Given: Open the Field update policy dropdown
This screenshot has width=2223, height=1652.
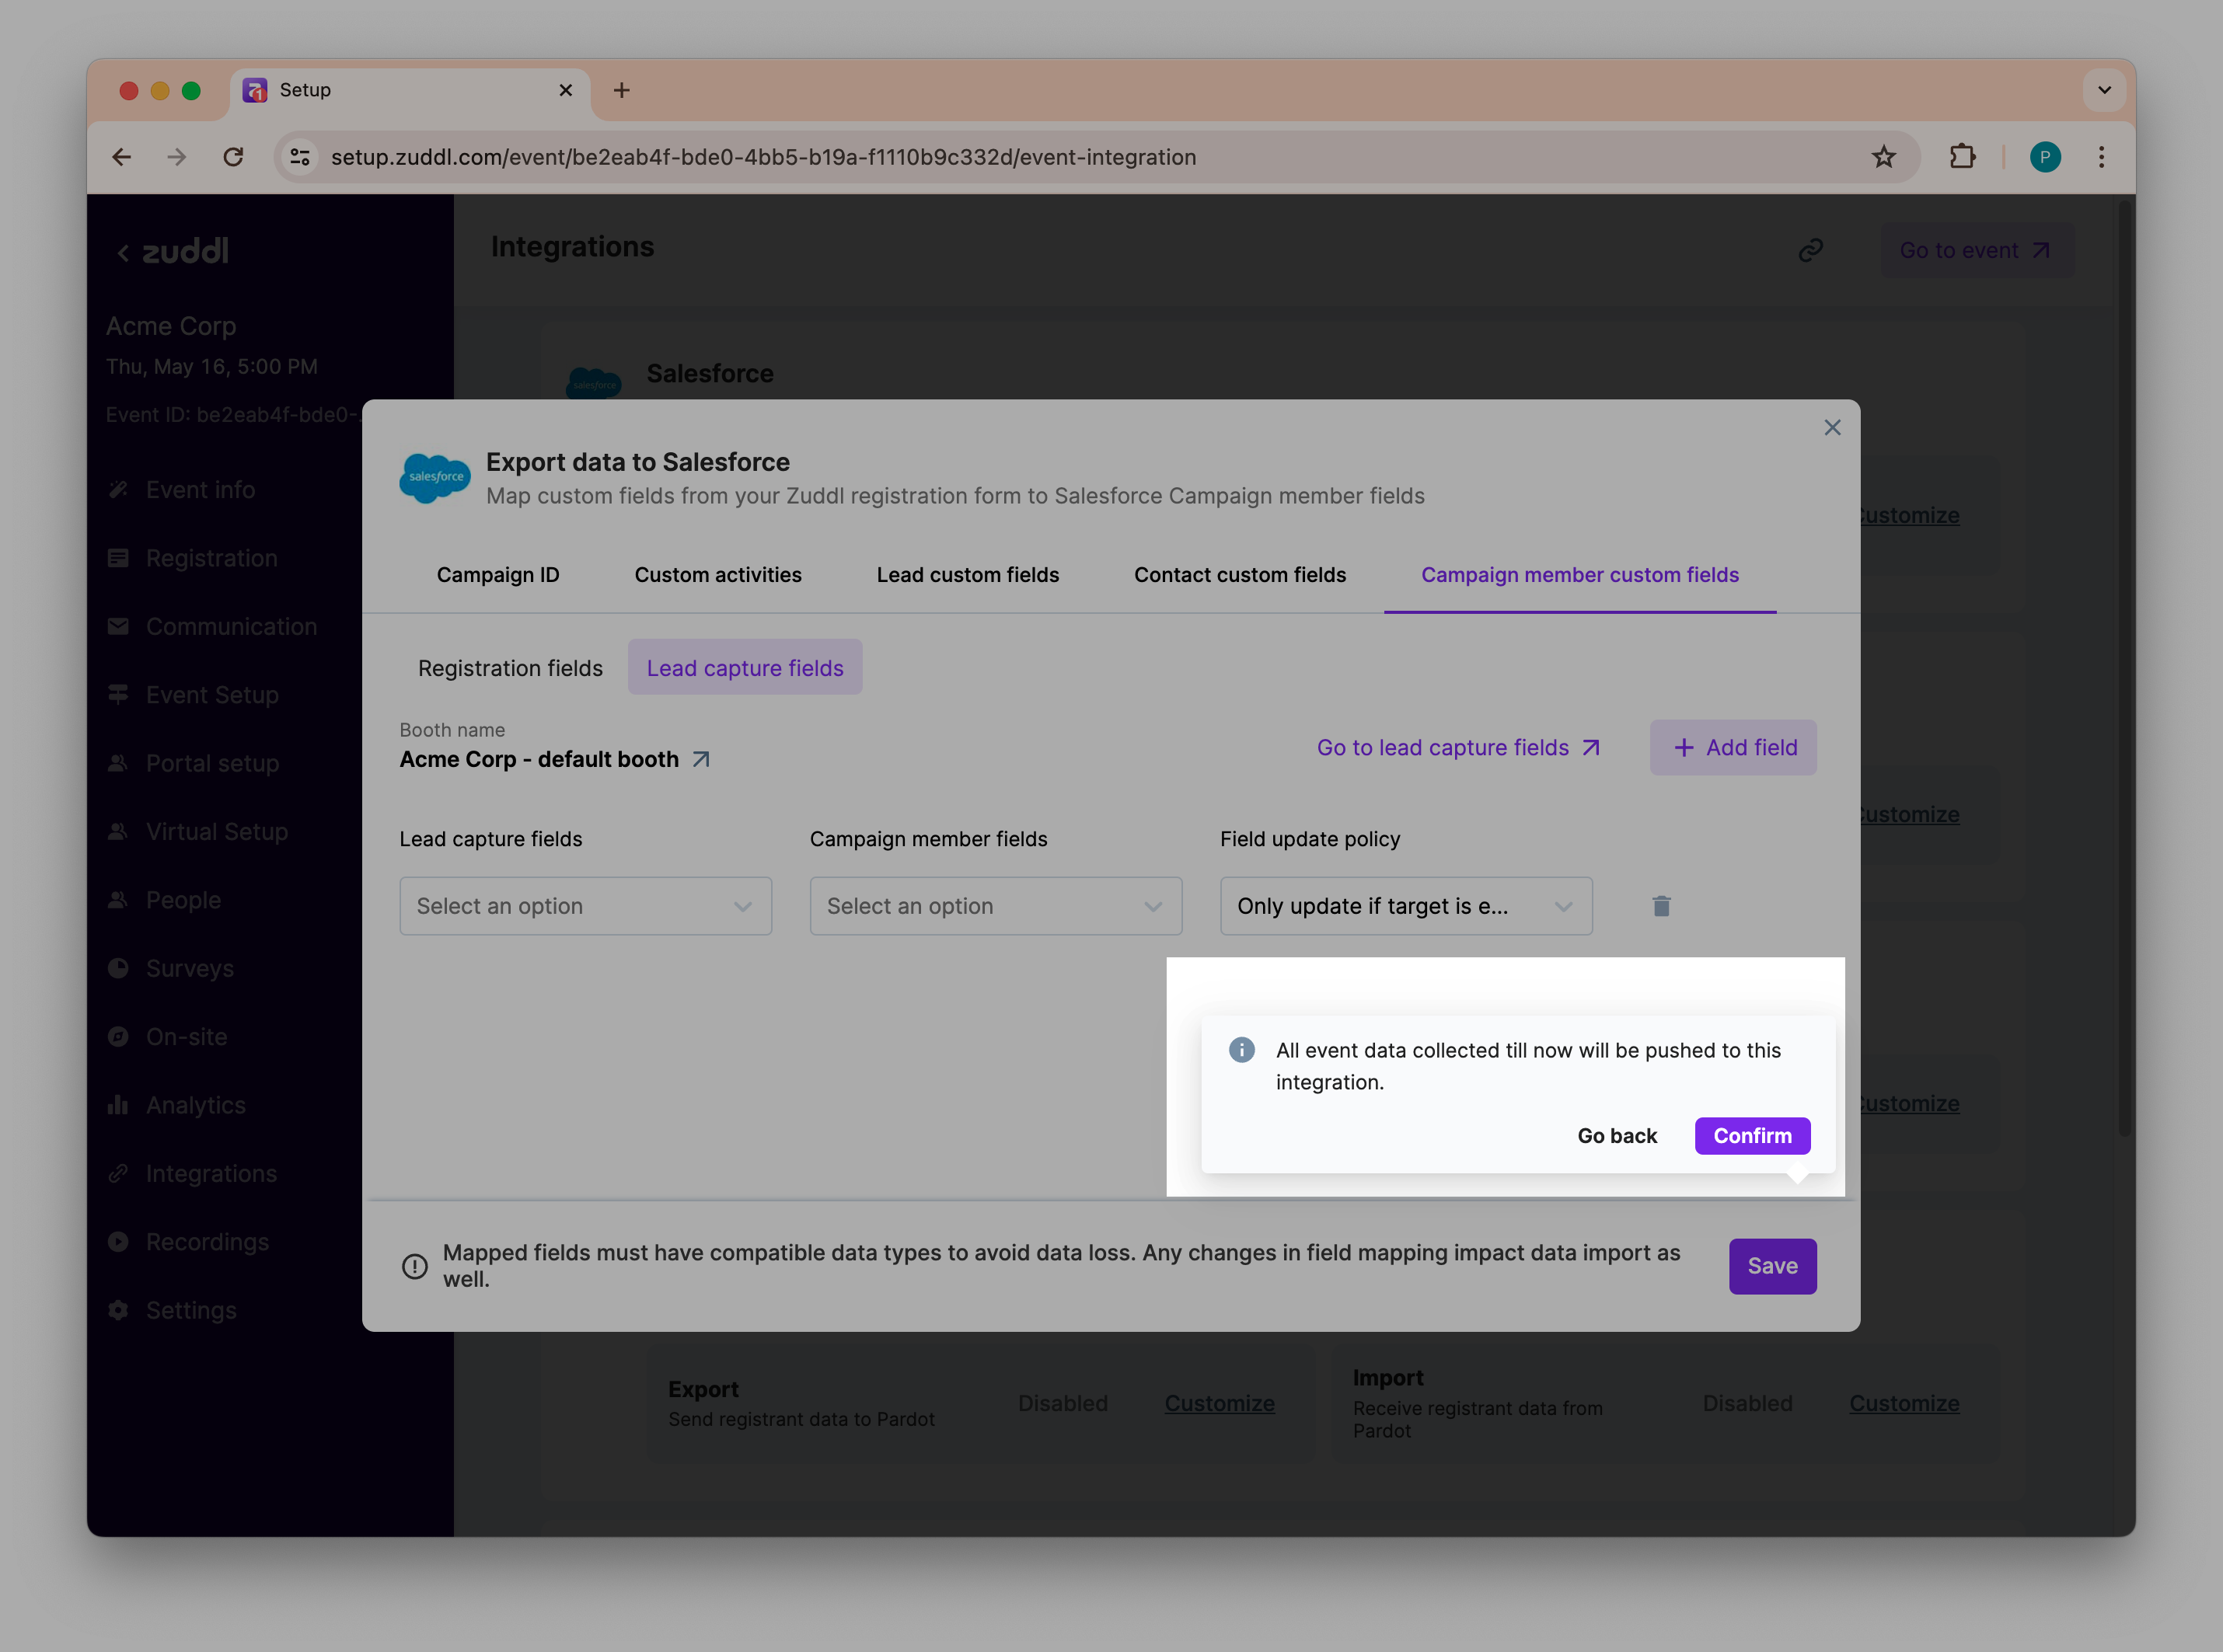Looking at the screenshot, I should (x=1405, y=906).
